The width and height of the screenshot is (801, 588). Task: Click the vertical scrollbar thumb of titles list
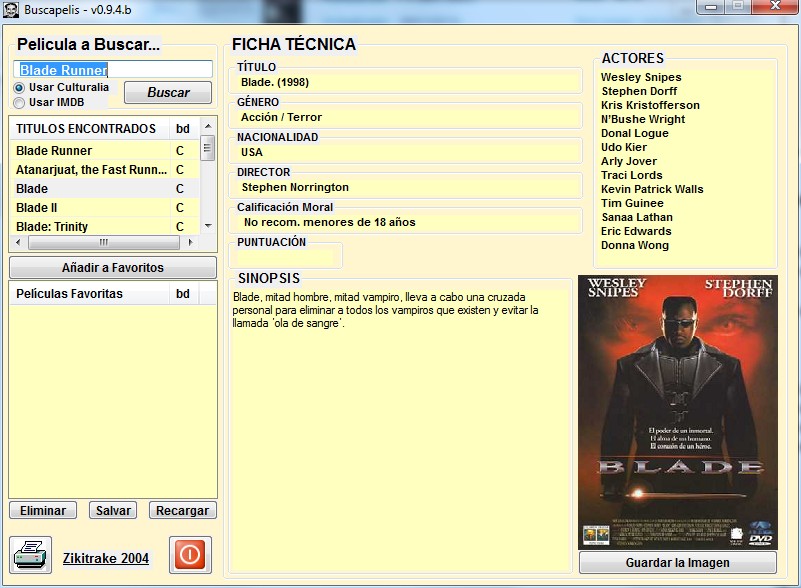(207, 148)
